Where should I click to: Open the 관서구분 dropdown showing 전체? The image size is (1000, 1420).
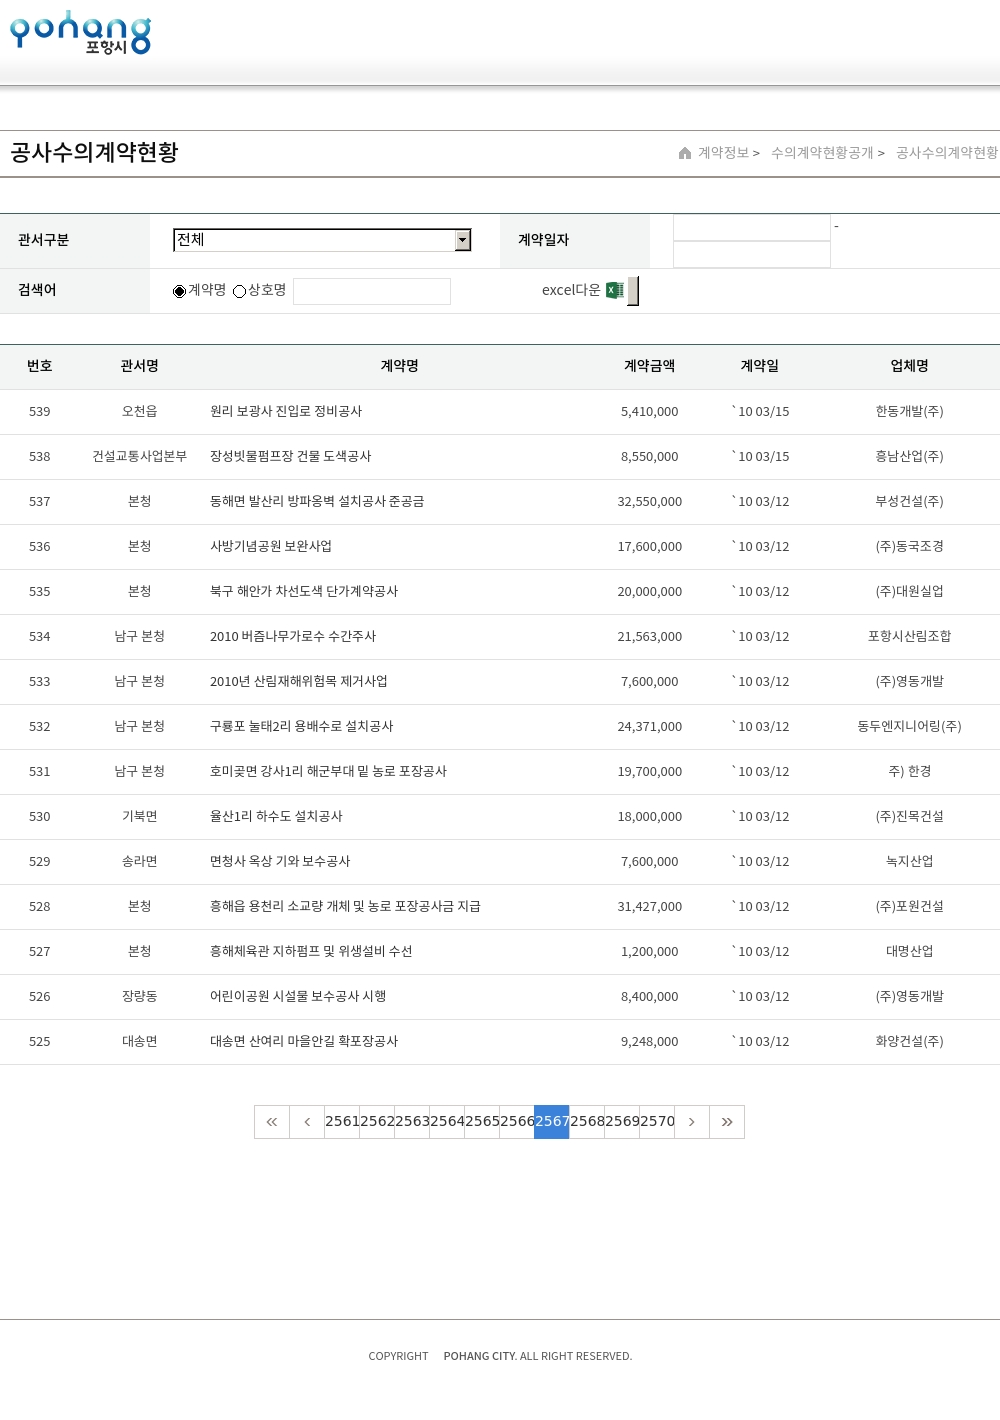(314, 240)
